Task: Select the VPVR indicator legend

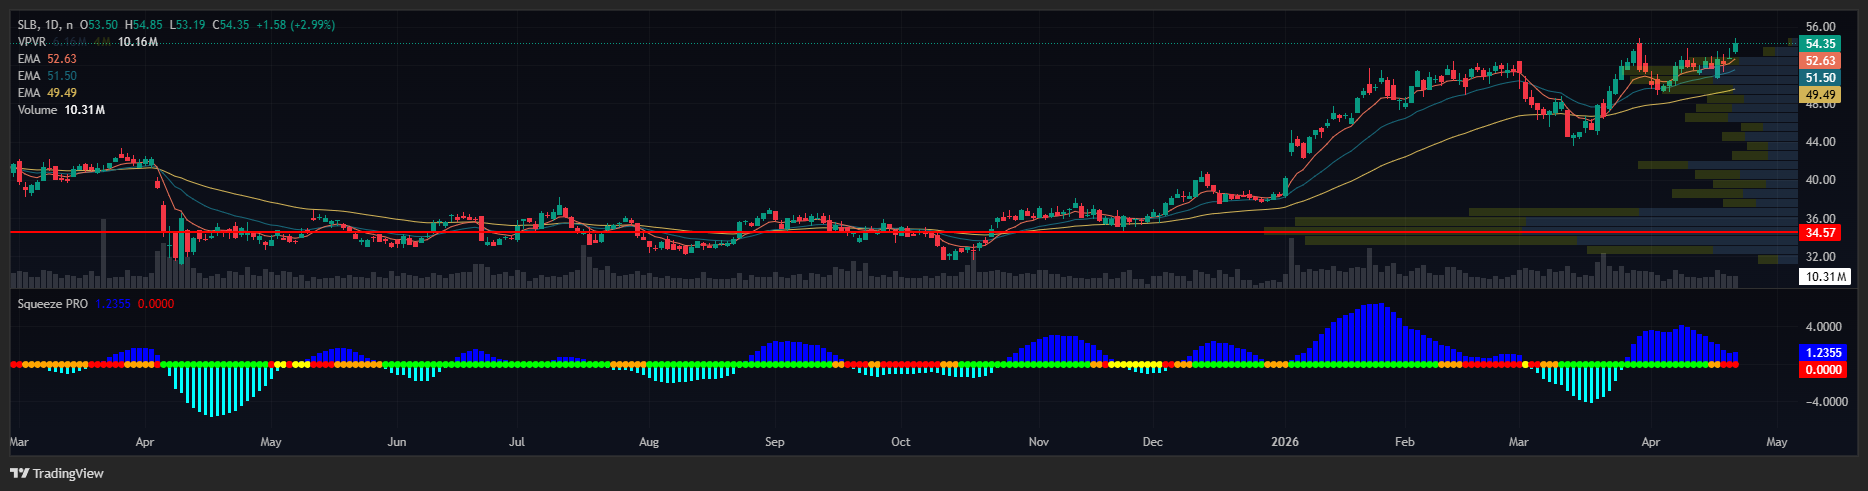Action: coord(32,42)
